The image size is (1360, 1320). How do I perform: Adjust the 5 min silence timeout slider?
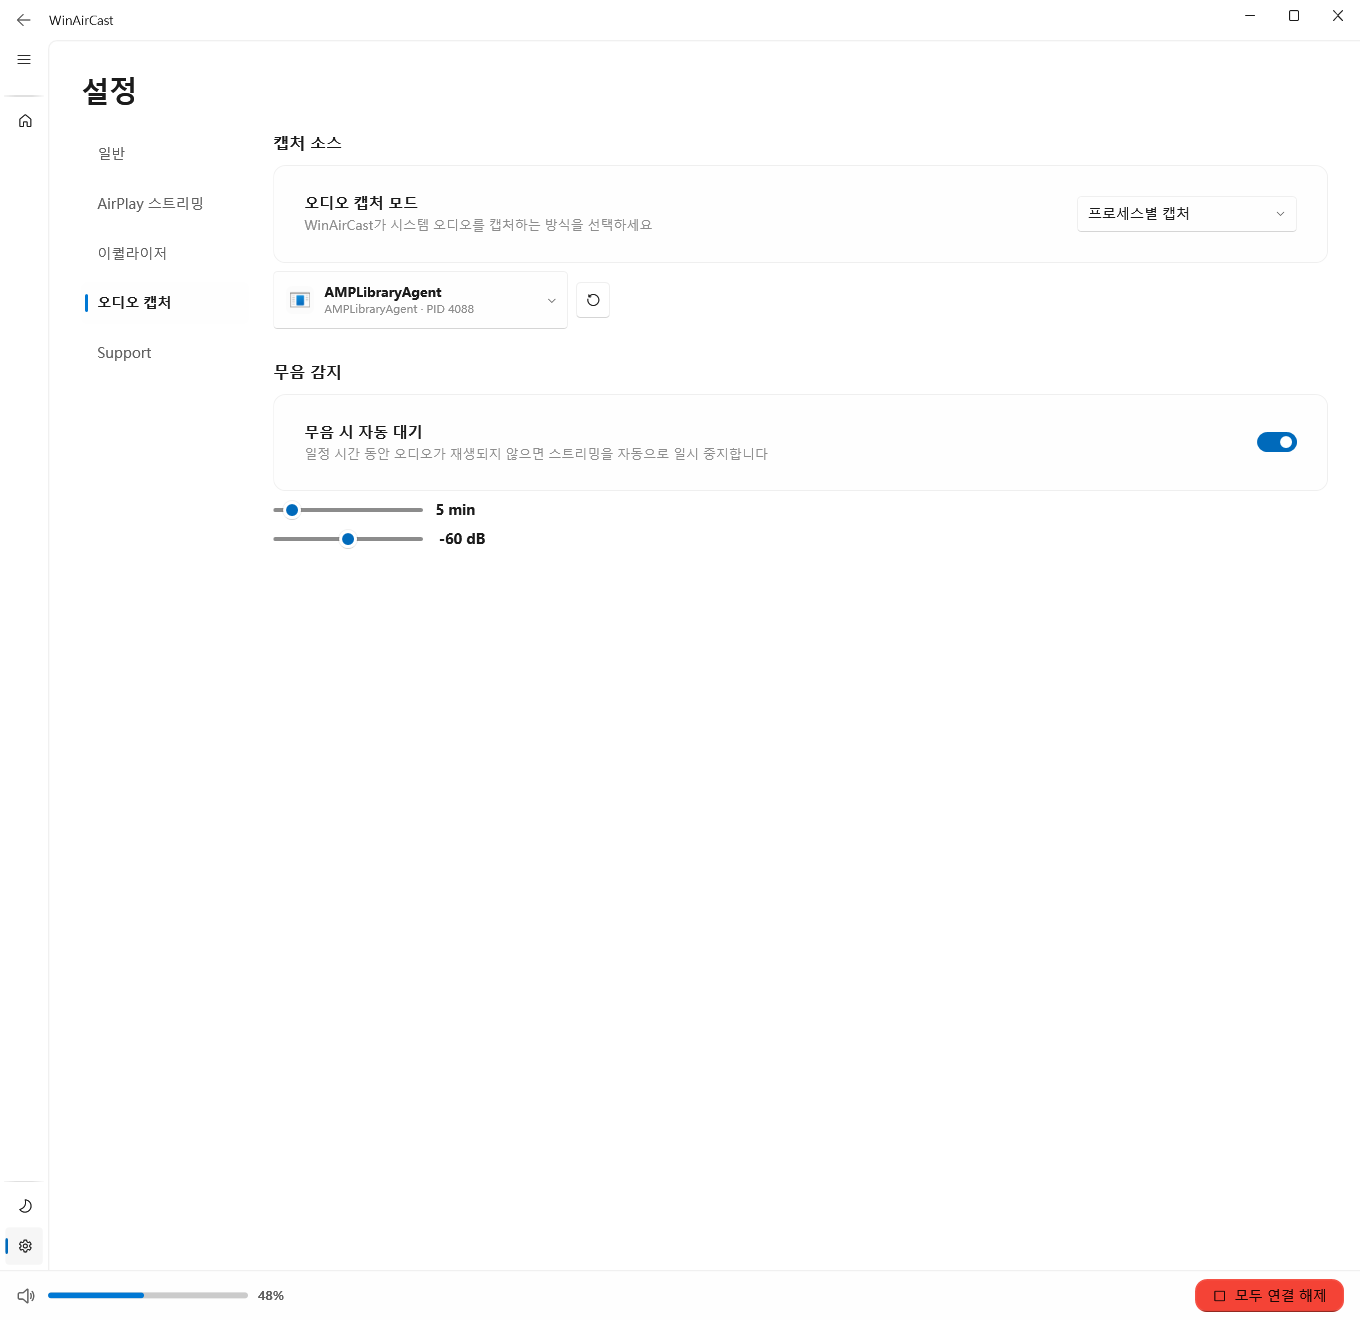click(348, 510)
